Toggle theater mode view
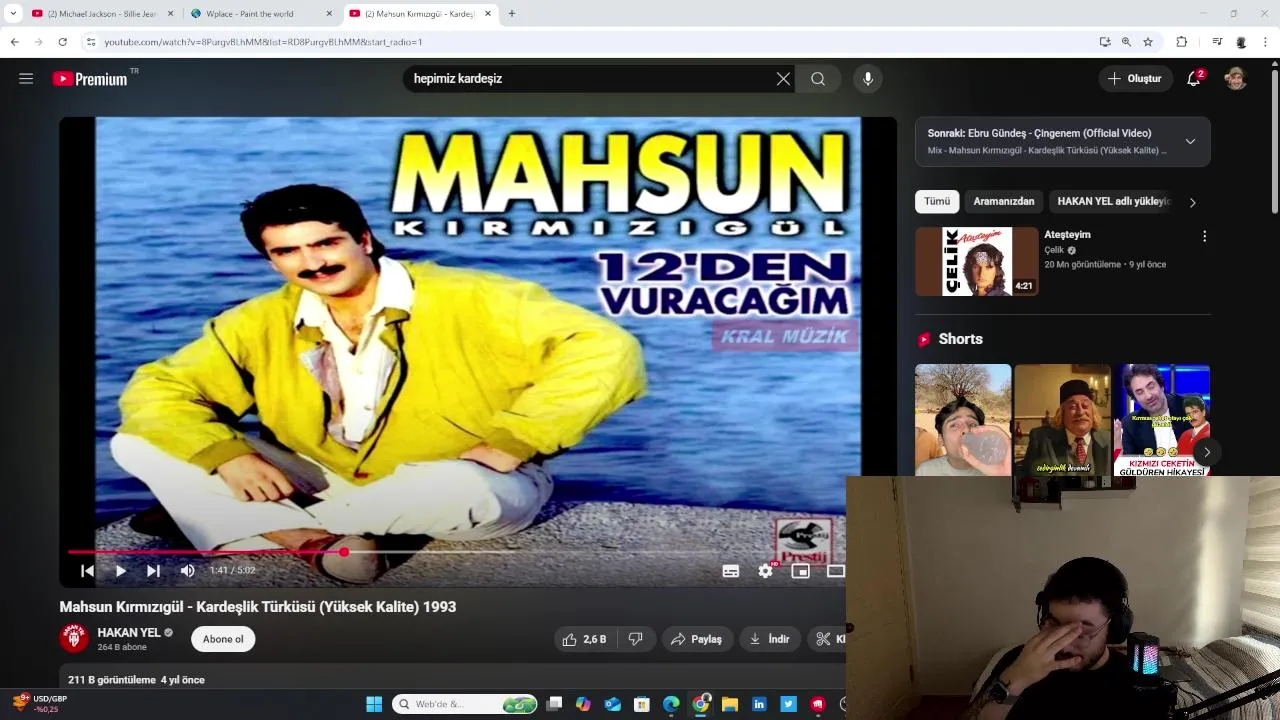Screen dimensions: 1280x720 [835, 571]
